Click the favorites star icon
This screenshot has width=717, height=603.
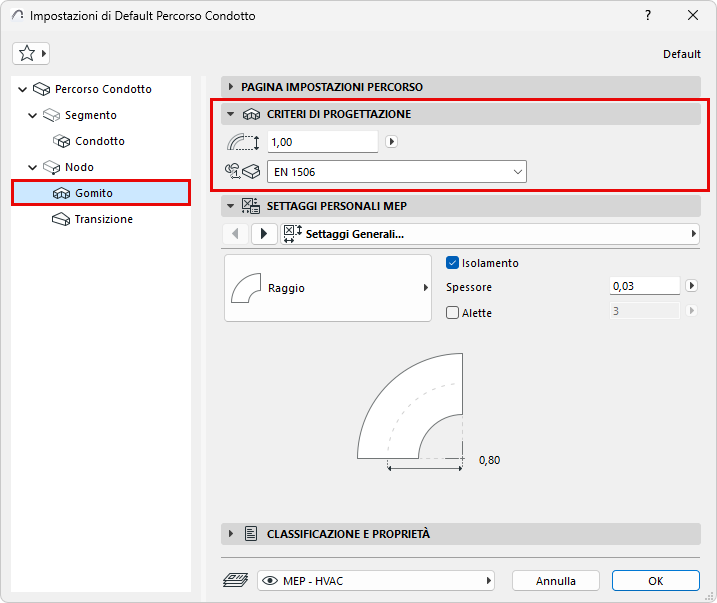pos(27,53)
